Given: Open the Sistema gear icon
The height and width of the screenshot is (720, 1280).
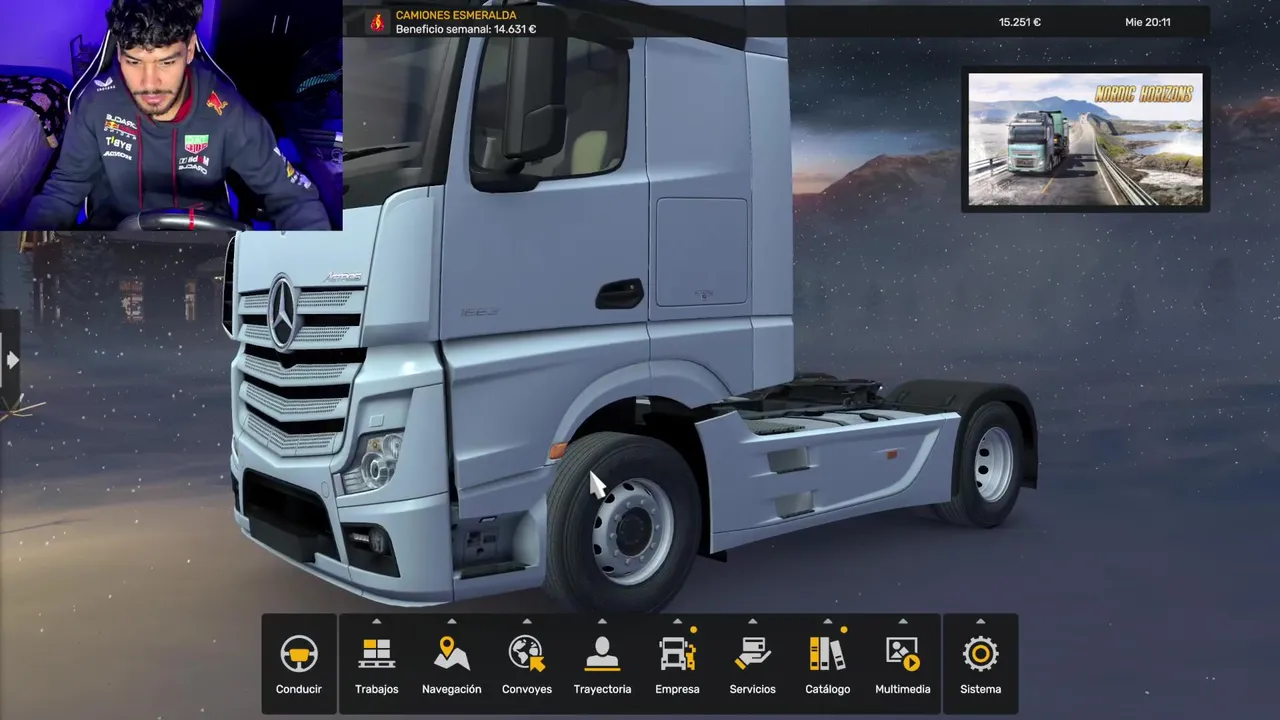Looking at the screenshot, I should click(981, 654).
